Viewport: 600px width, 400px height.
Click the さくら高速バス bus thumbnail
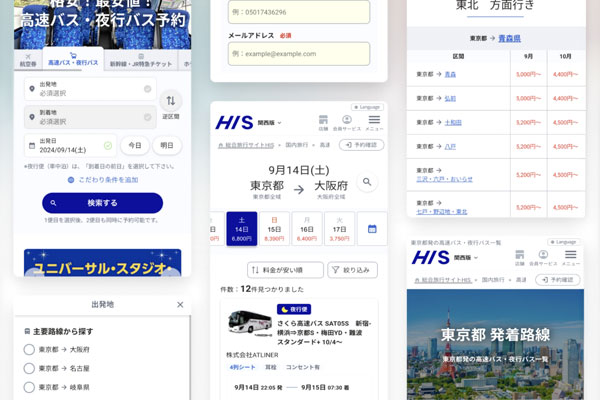(250, 323)
